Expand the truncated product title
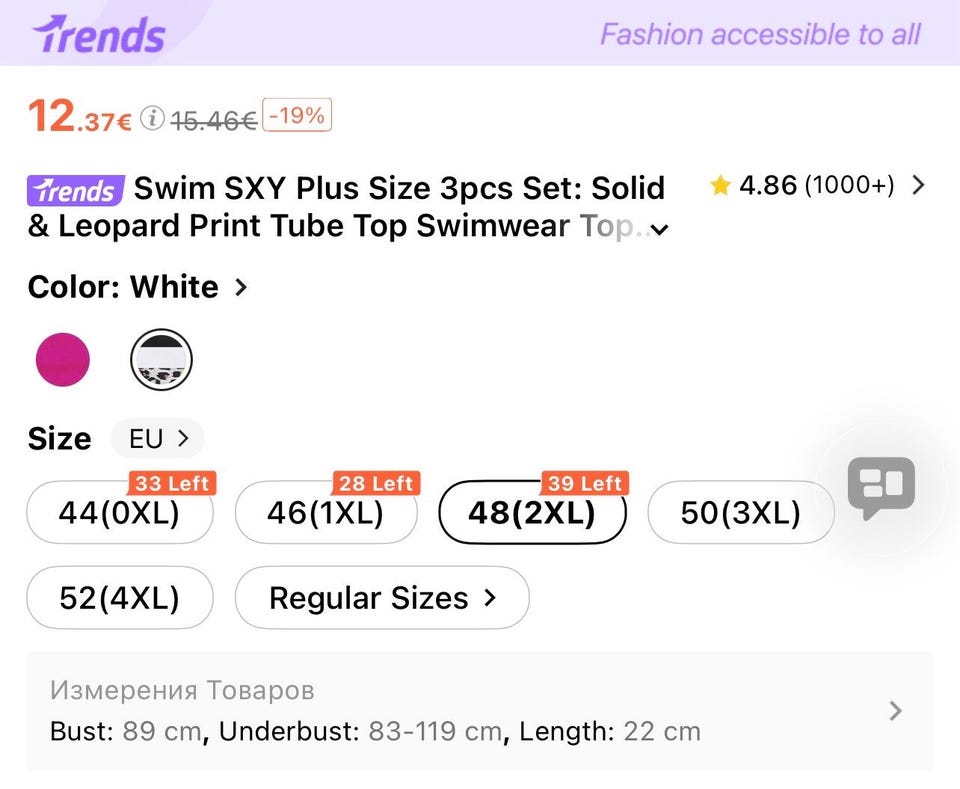The image size is (960, 789). coord(659,229)
